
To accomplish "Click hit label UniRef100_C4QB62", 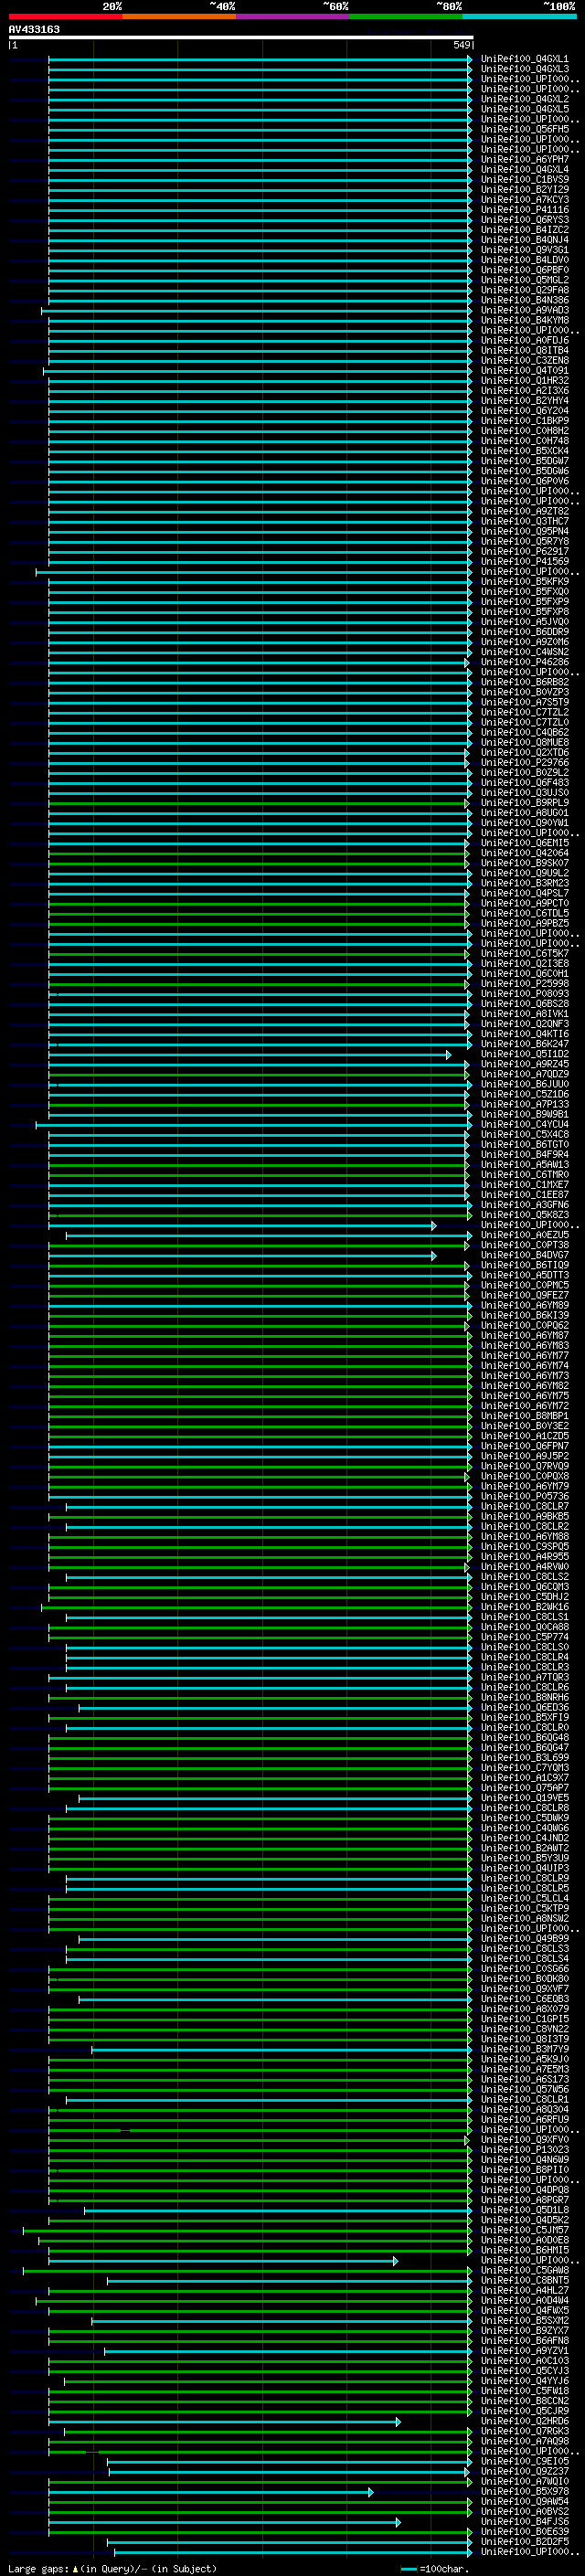I will point(524,733).
